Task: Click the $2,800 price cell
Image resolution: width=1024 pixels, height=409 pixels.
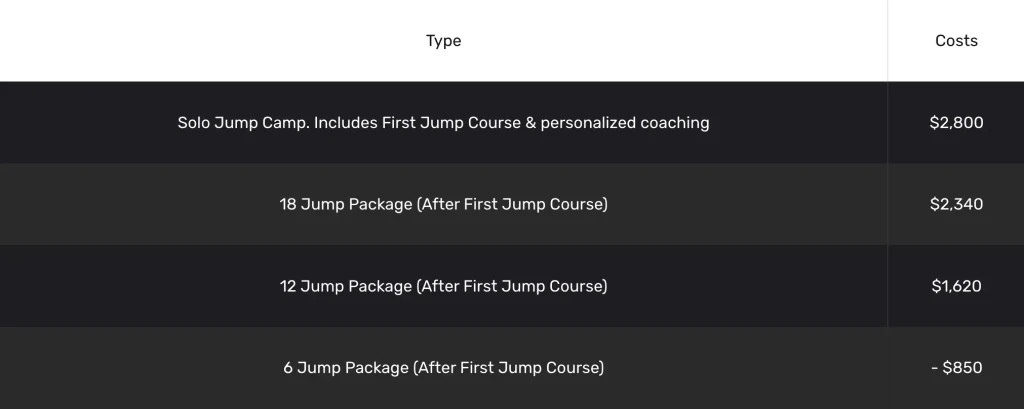Action: coord(956,123)
